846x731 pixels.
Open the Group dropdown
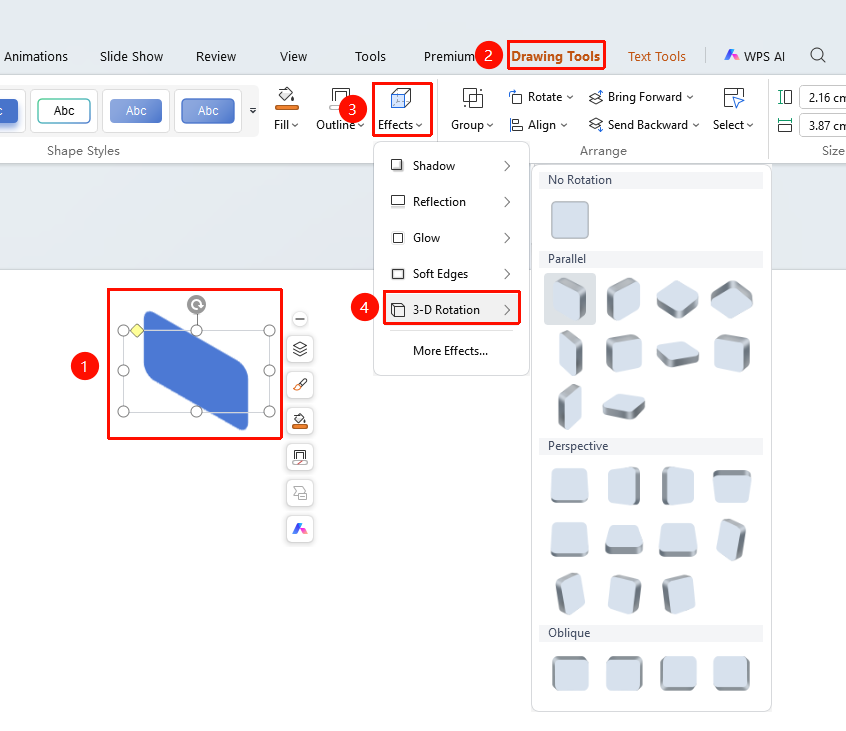472,110
